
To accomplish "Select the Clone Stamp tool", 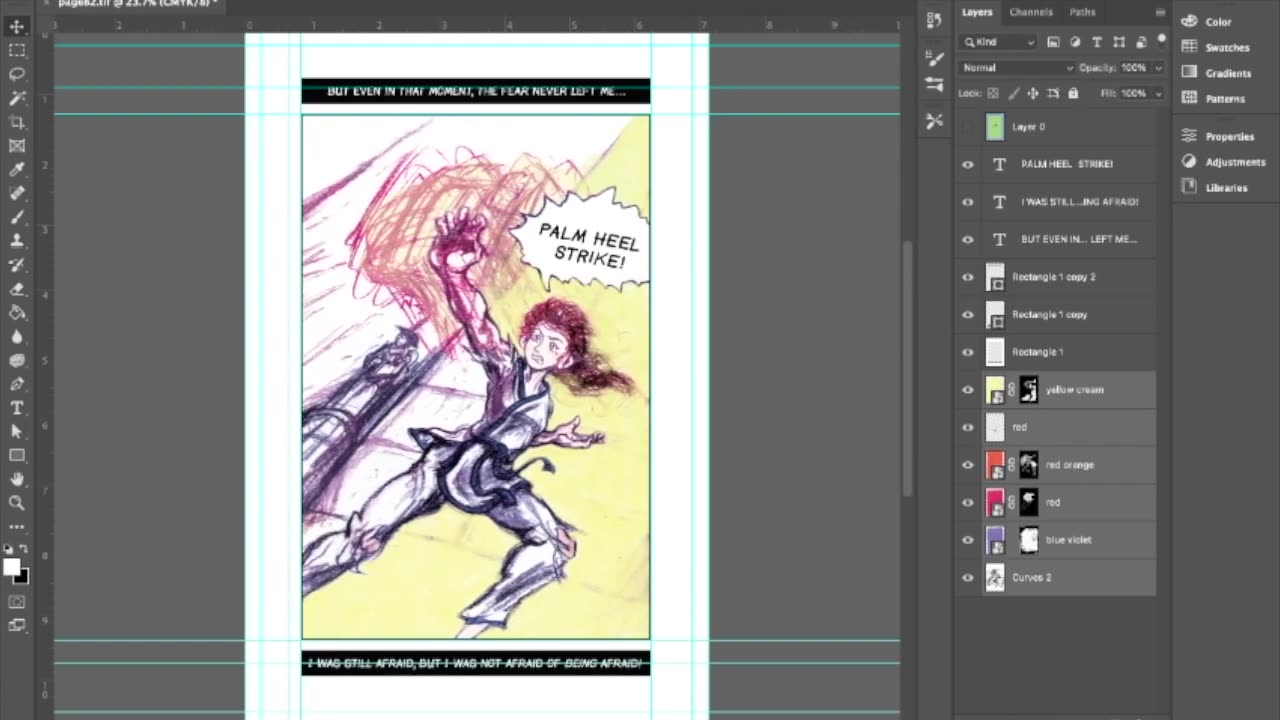I will 17,241.
